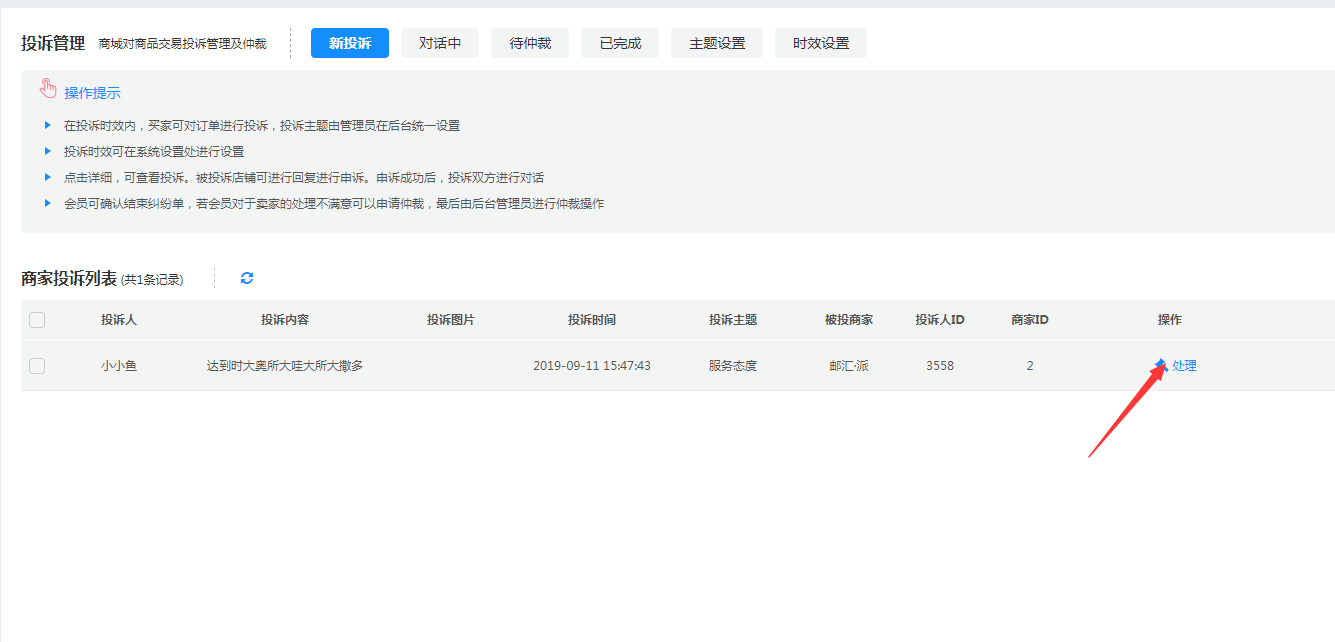Click the triangle bullet before 在投诉时效内 tip
The width and height of the screenshot is (1335, 642).
click(47, 125)
